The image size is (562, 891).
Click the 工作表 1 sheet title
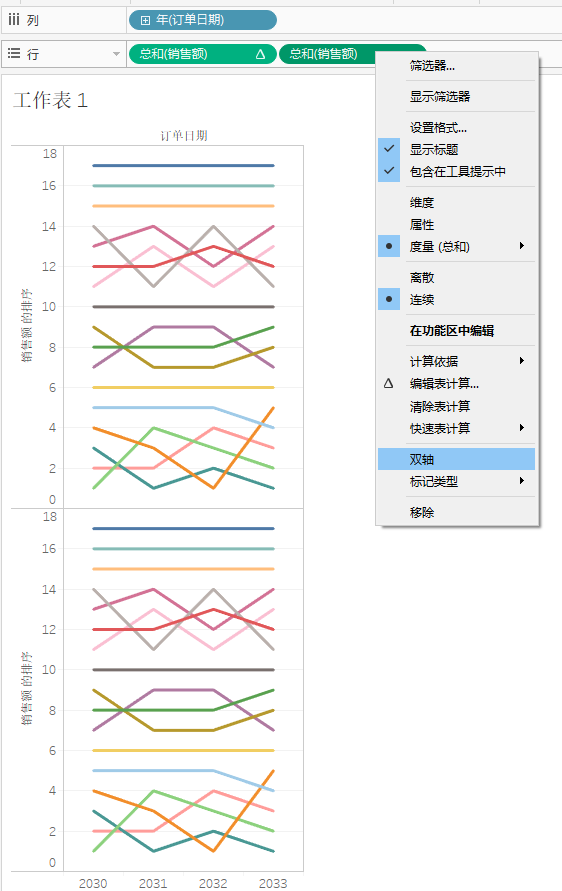point(51,101)
